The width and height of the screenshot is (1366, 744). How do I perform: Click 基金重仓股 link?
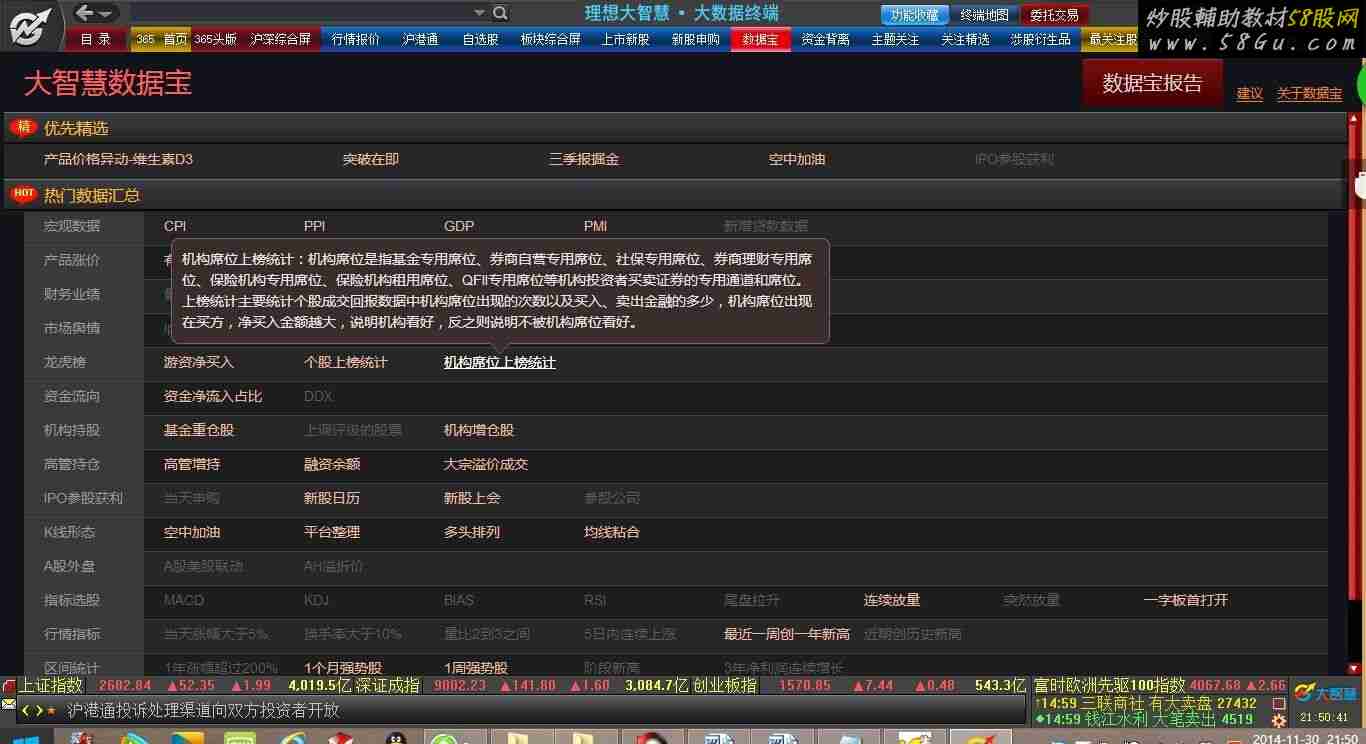click(199, 430)
